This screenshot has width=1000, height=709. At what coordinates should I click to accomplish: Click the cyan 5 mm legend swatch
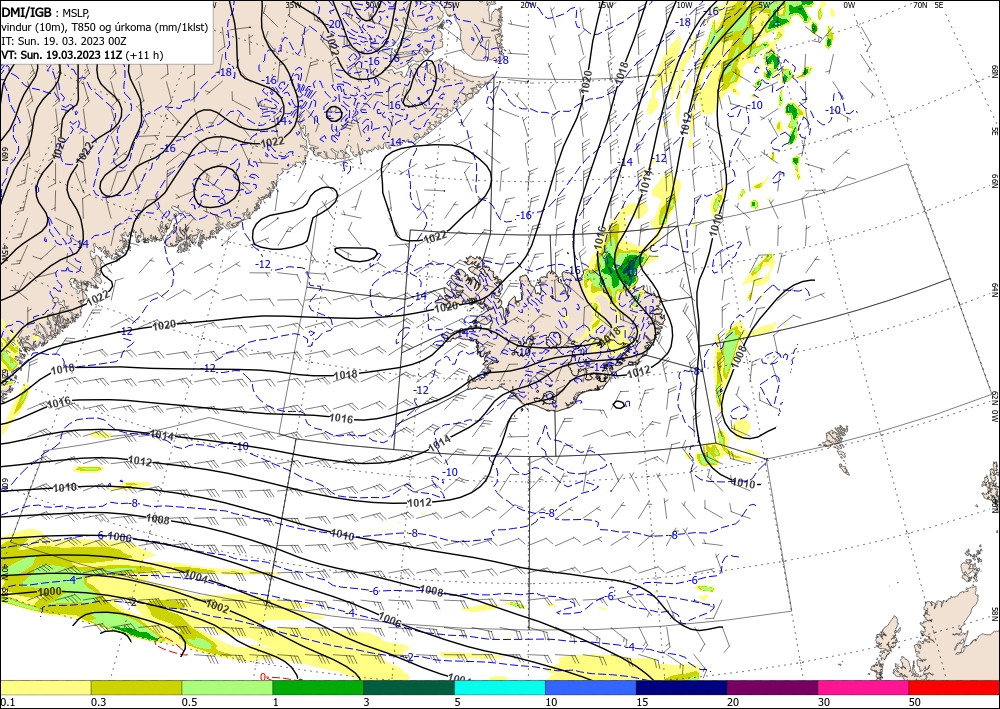500,687
